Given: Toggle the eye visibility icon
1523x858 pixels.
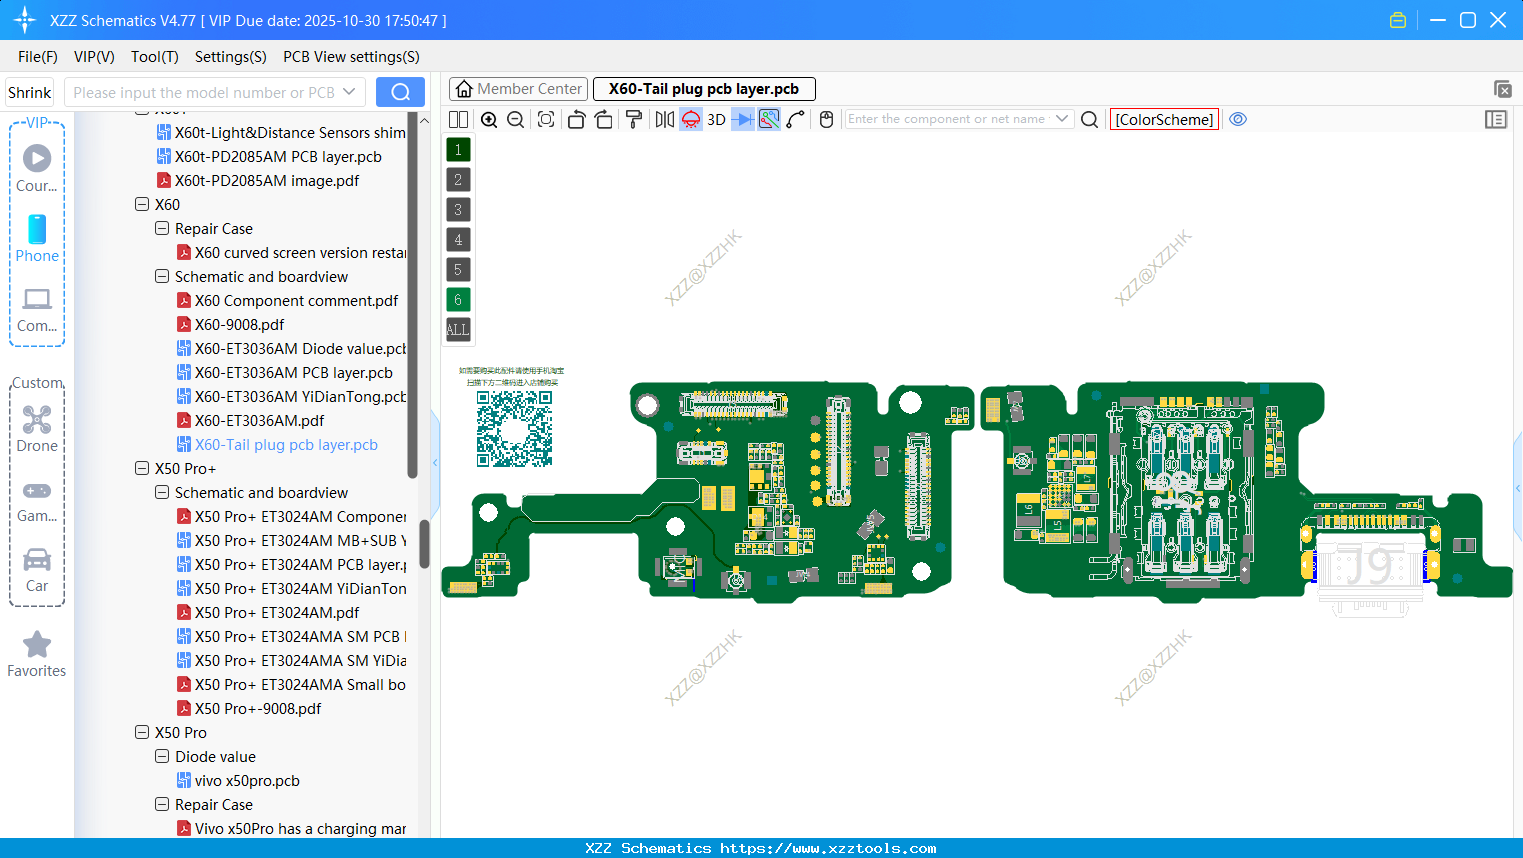Looking at the screenshot, I should [1238, 118].
